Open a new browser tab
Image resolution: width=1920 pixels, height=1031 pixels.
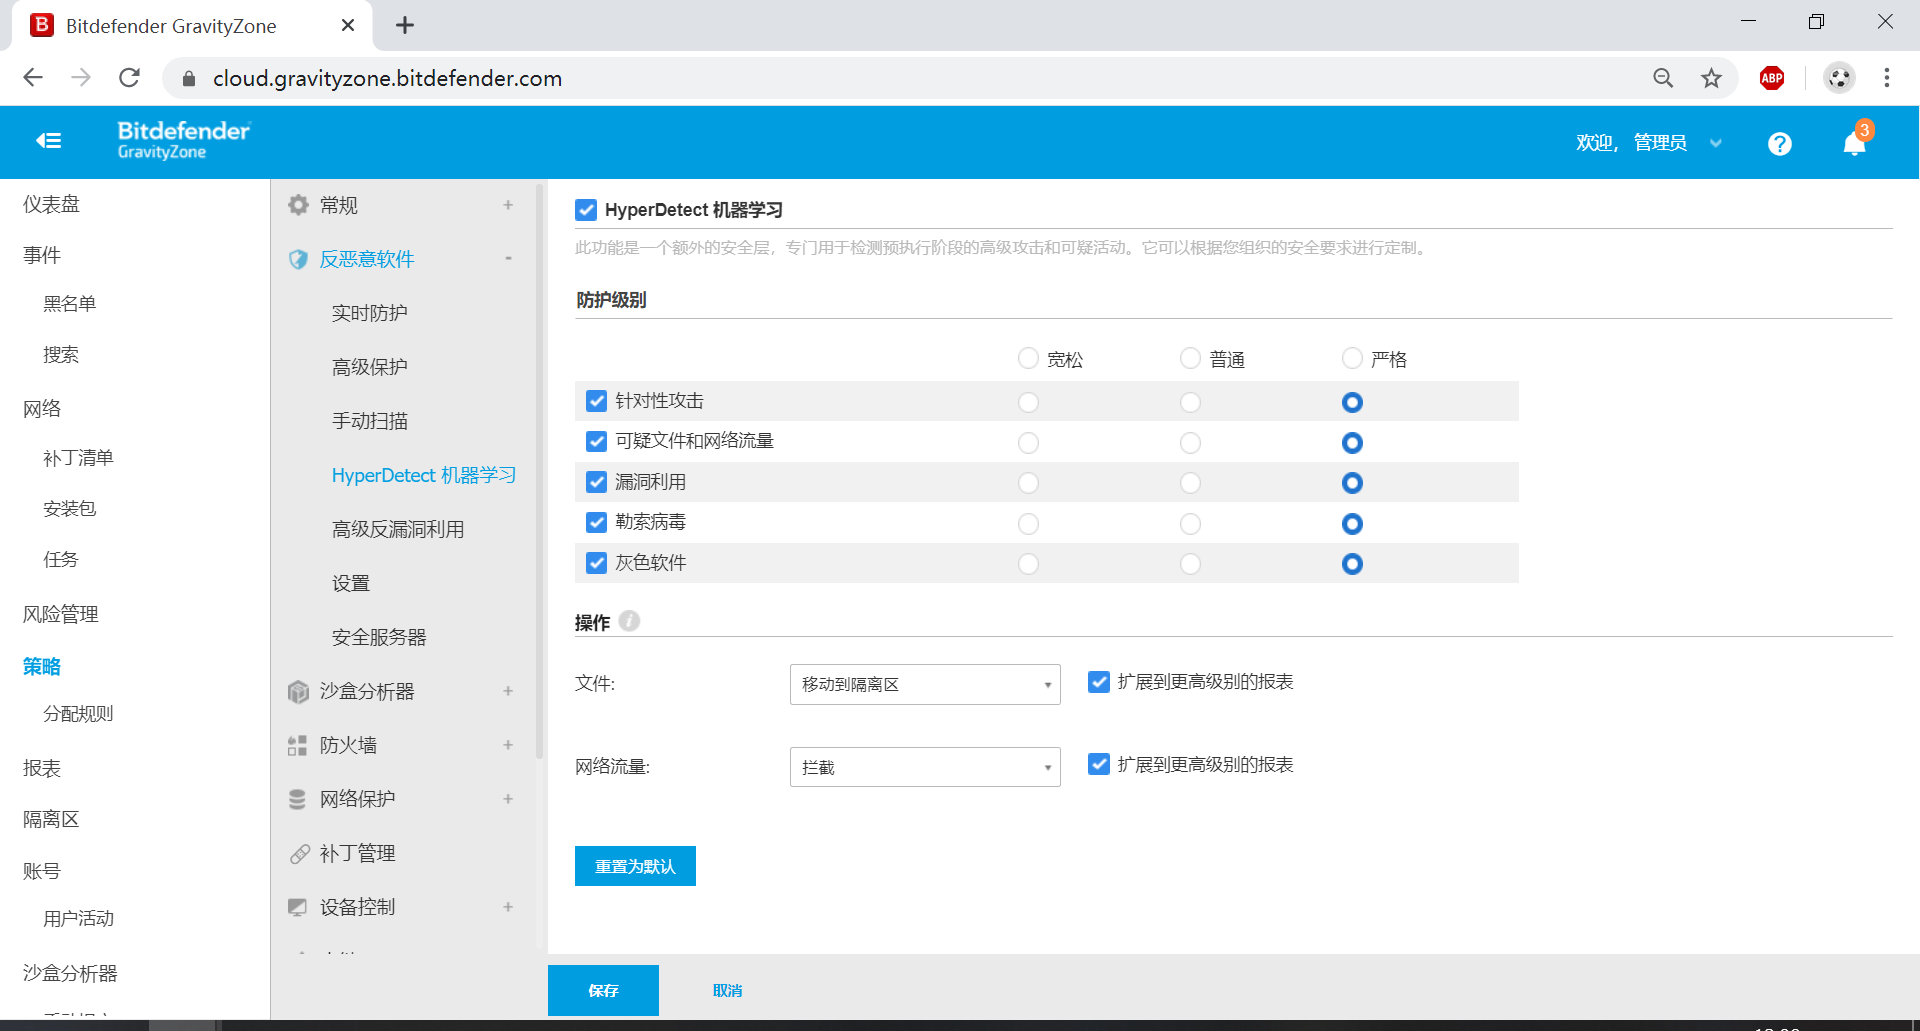click(x=405, y=25)
